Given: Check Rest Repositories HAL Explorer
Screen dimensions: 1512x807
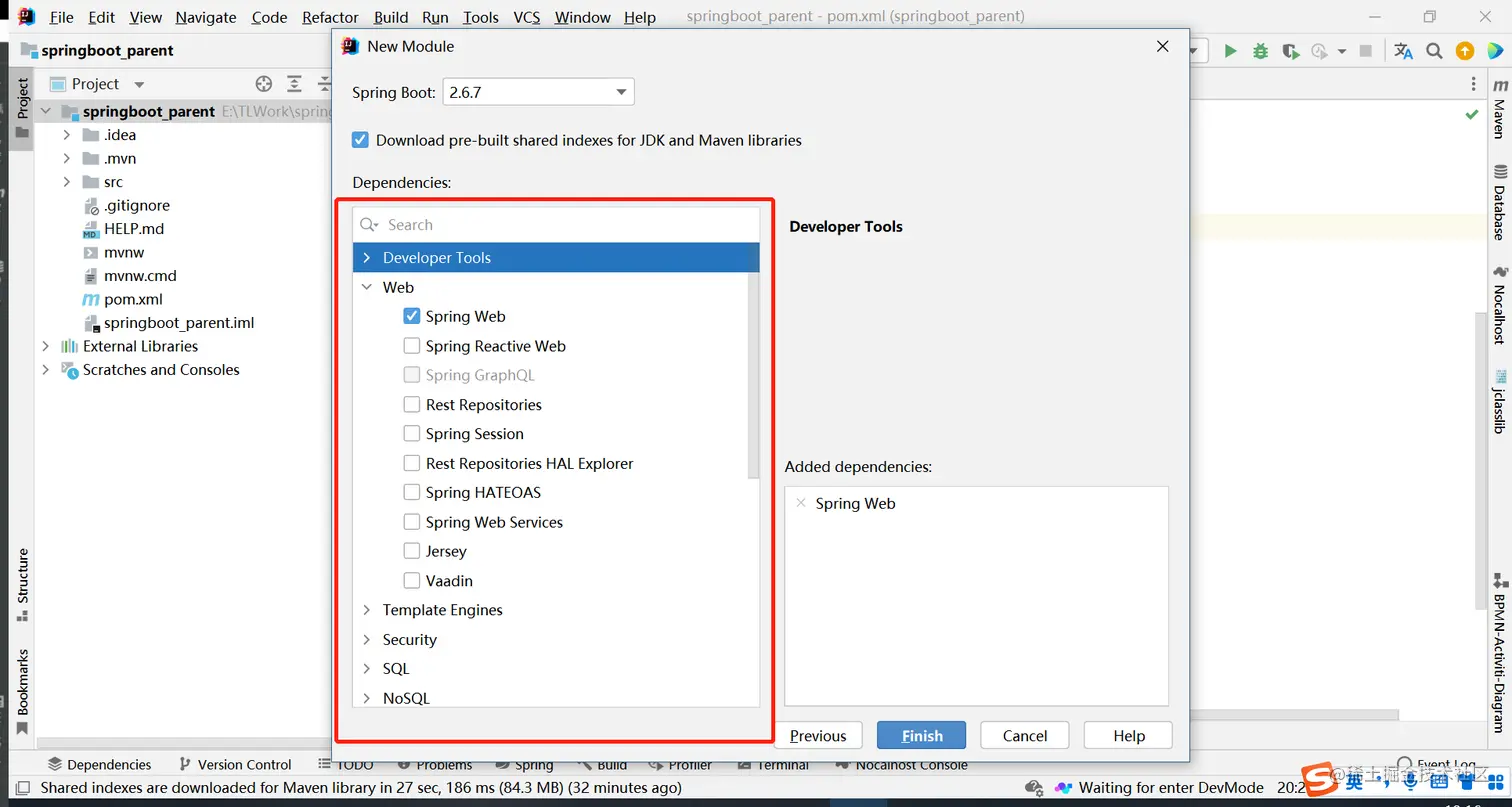Looking at the screenshot, I should coord(411,464).
